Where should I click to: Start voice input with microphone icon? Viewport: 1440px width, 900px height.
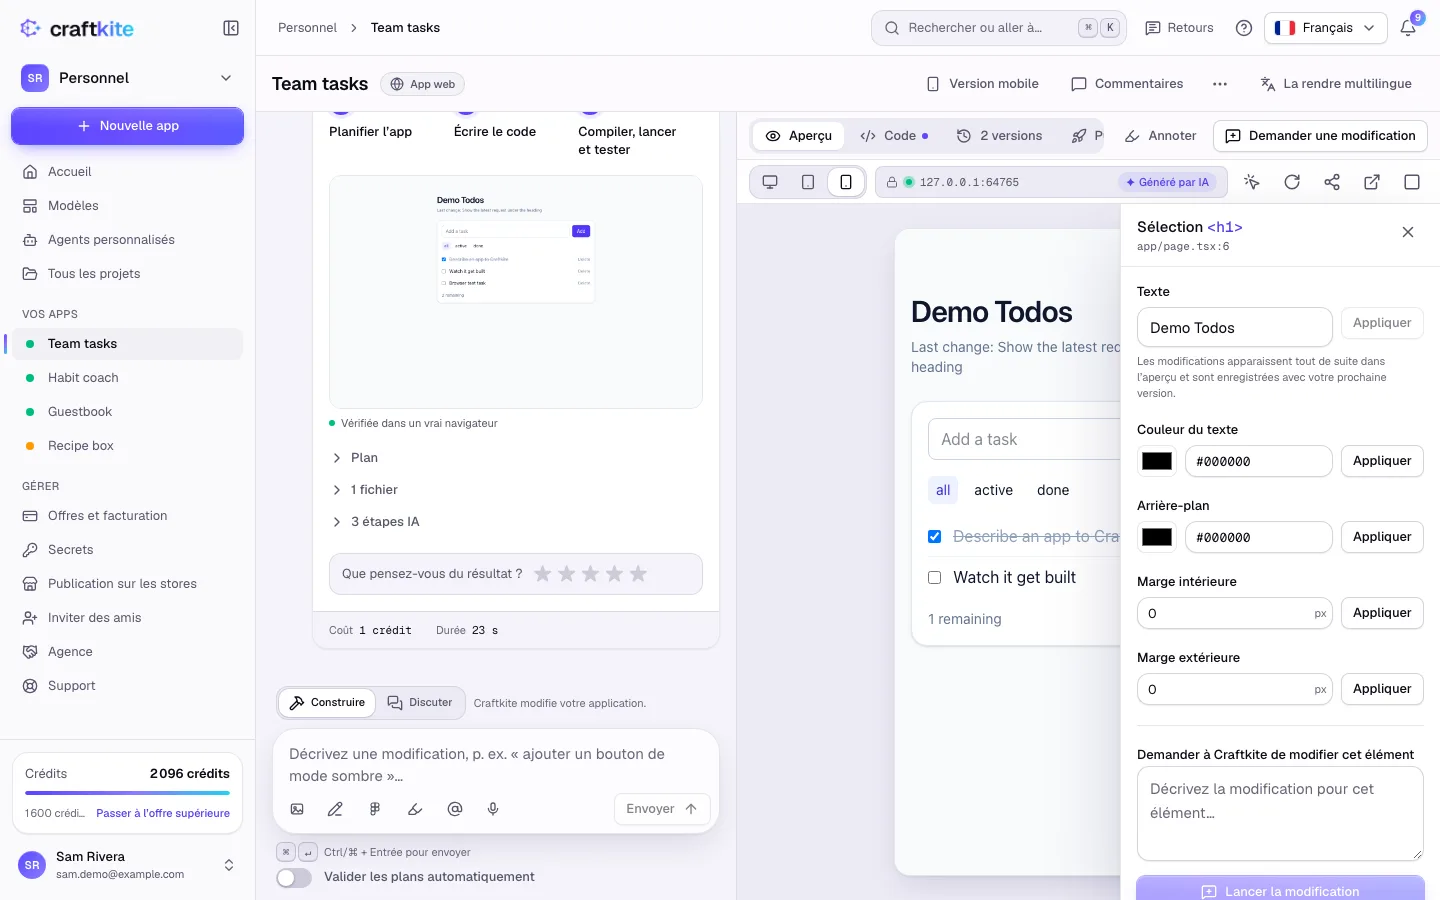[493, 809]
